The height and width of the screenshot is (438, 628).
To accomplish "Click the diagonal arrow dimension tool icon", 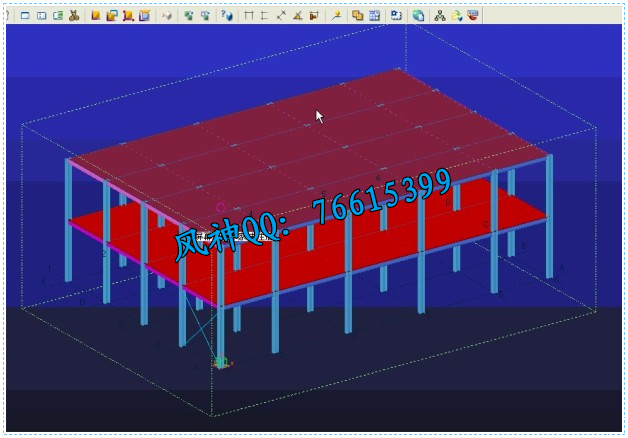I will click(x=281, y=16).
